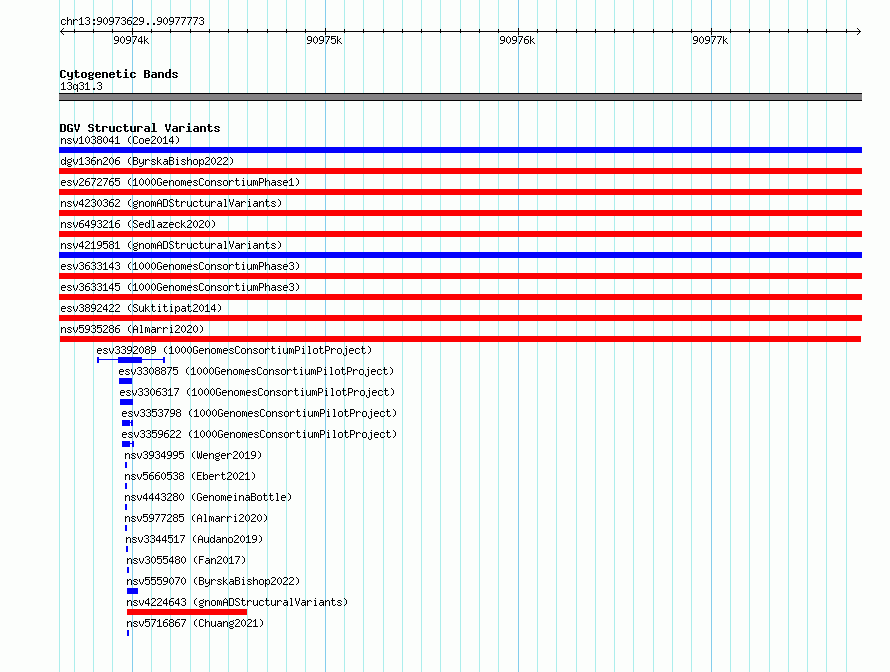Viewport: 890px width, 672px height.
Task: Open nsv5977285 (Almarri2020) variant
Action: pyautogui.click(x=196, y=518)
